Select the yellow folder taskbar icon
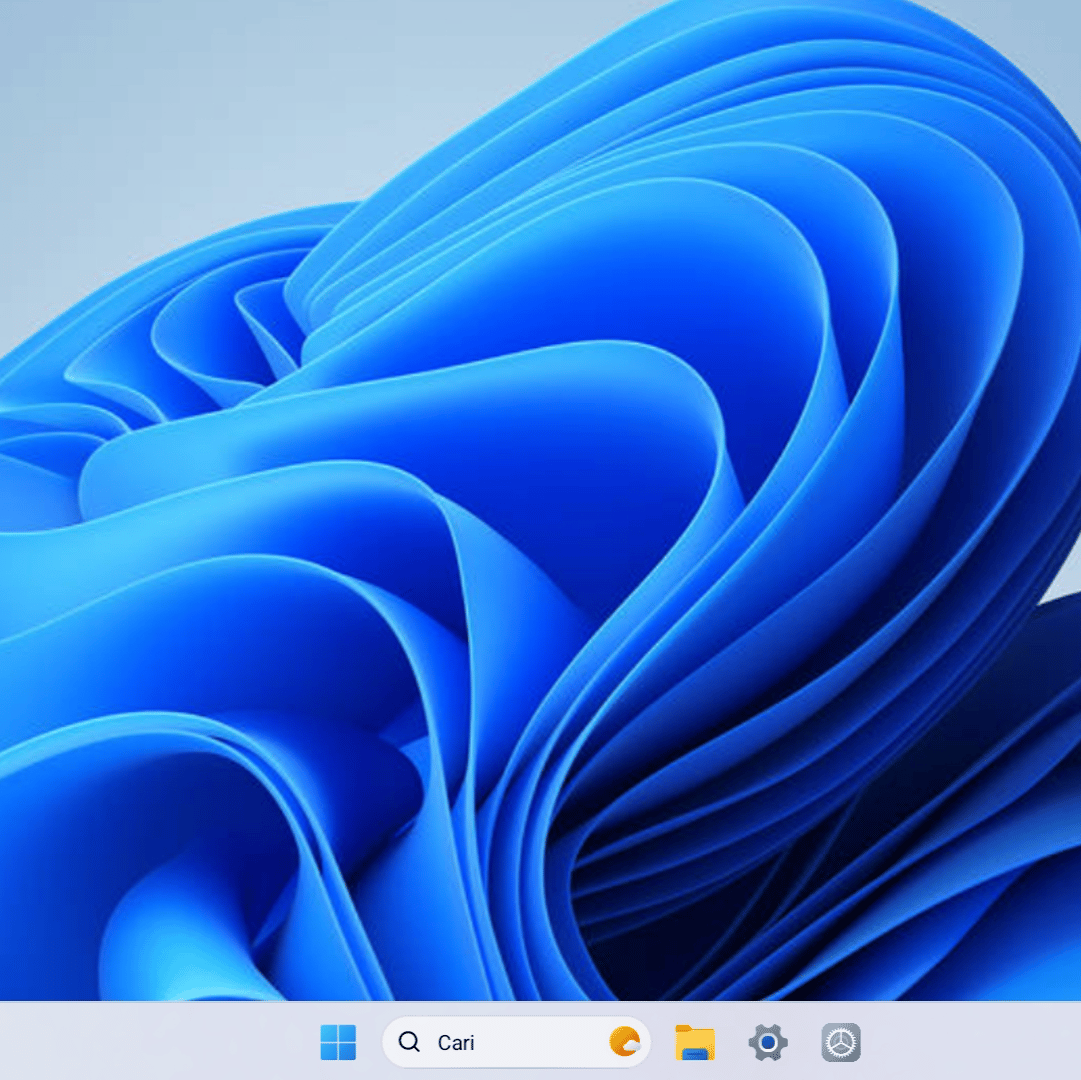This screenshot has height=1080, width=1081. [x=694, y=1041]
